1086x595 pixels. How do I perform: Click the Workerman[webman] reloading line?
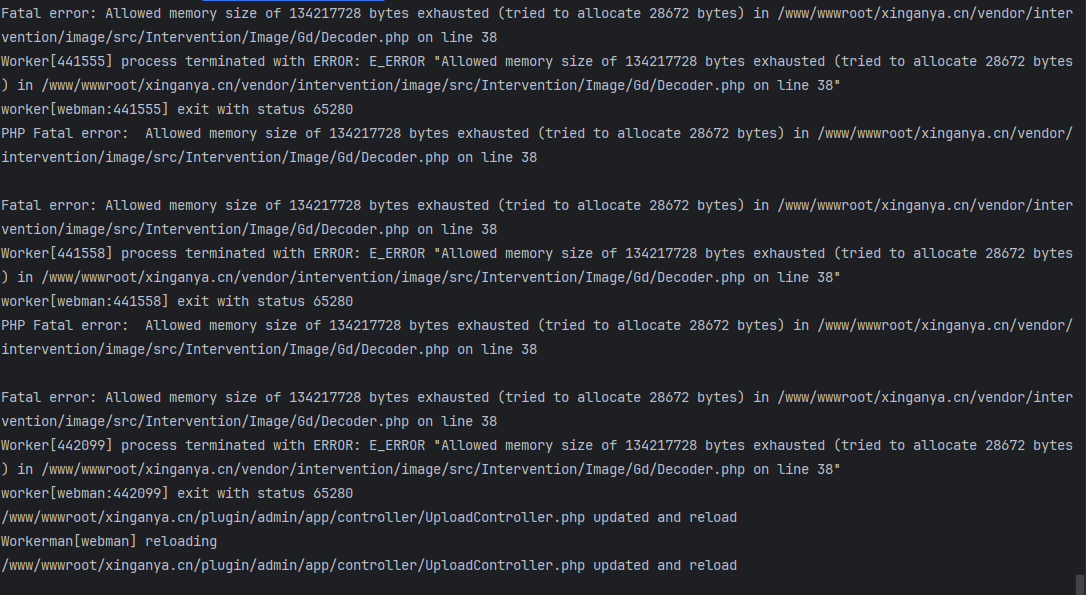pos(109,542)
